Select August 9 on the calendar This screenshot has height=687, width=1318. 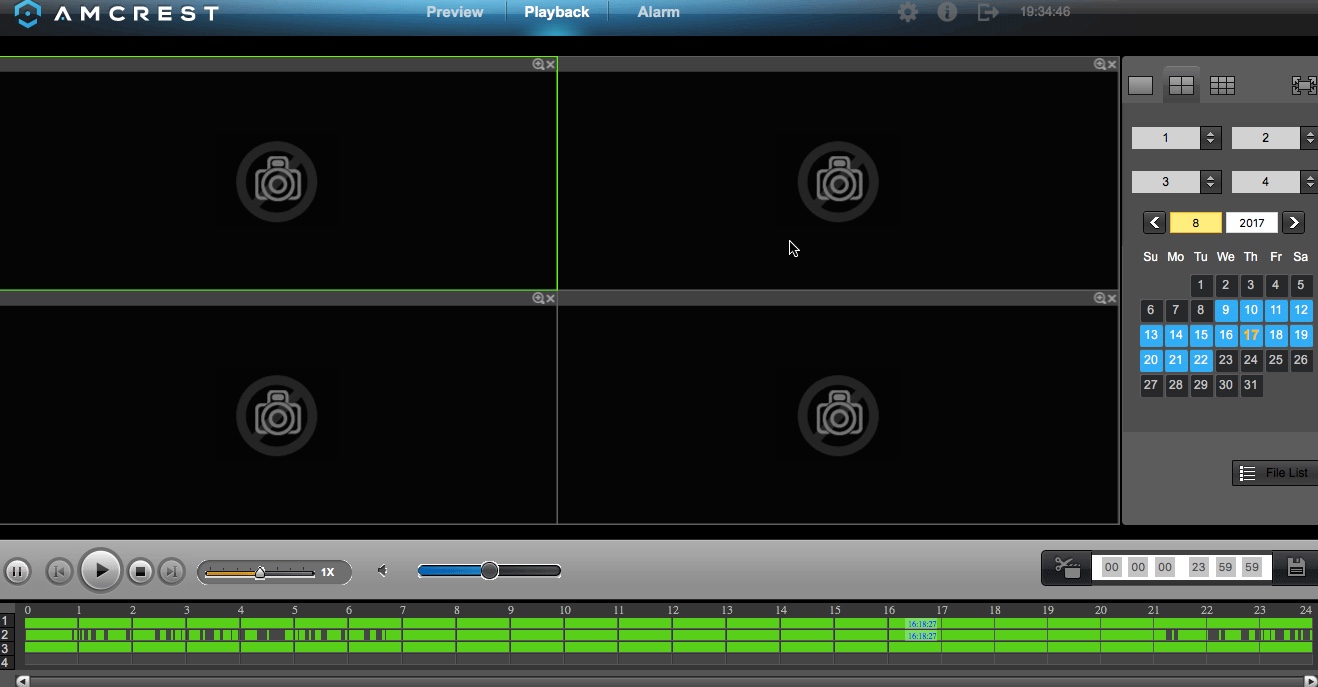click(1226, 310)
